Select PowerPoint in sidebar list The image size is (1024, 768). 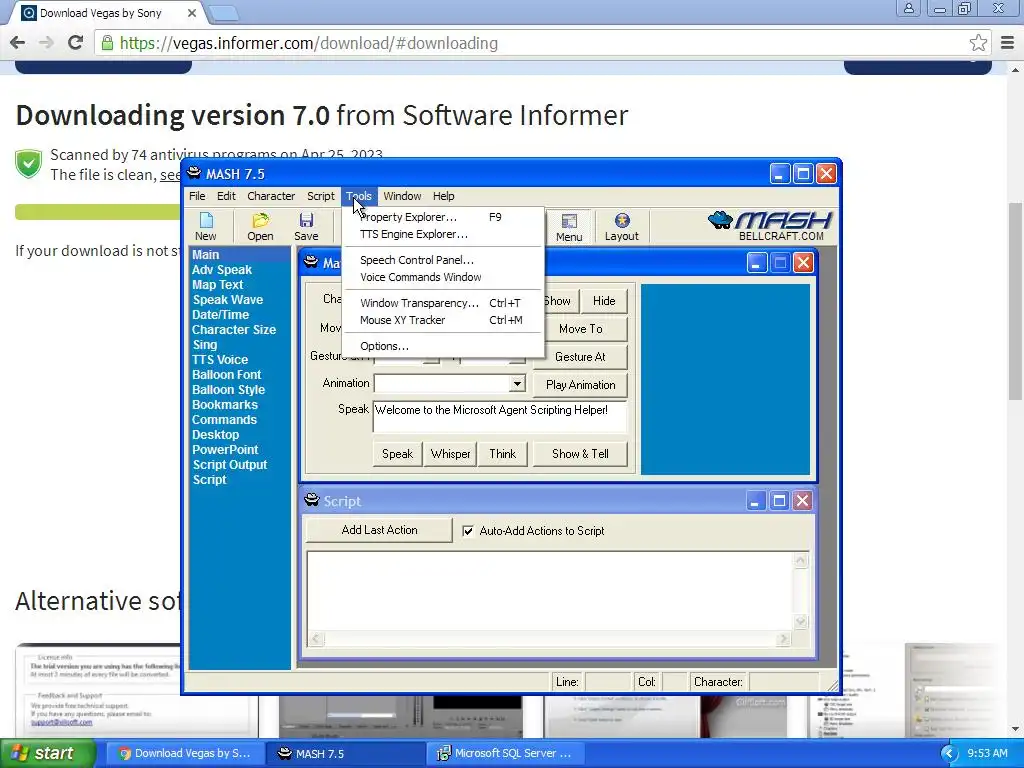pos(225,450)
